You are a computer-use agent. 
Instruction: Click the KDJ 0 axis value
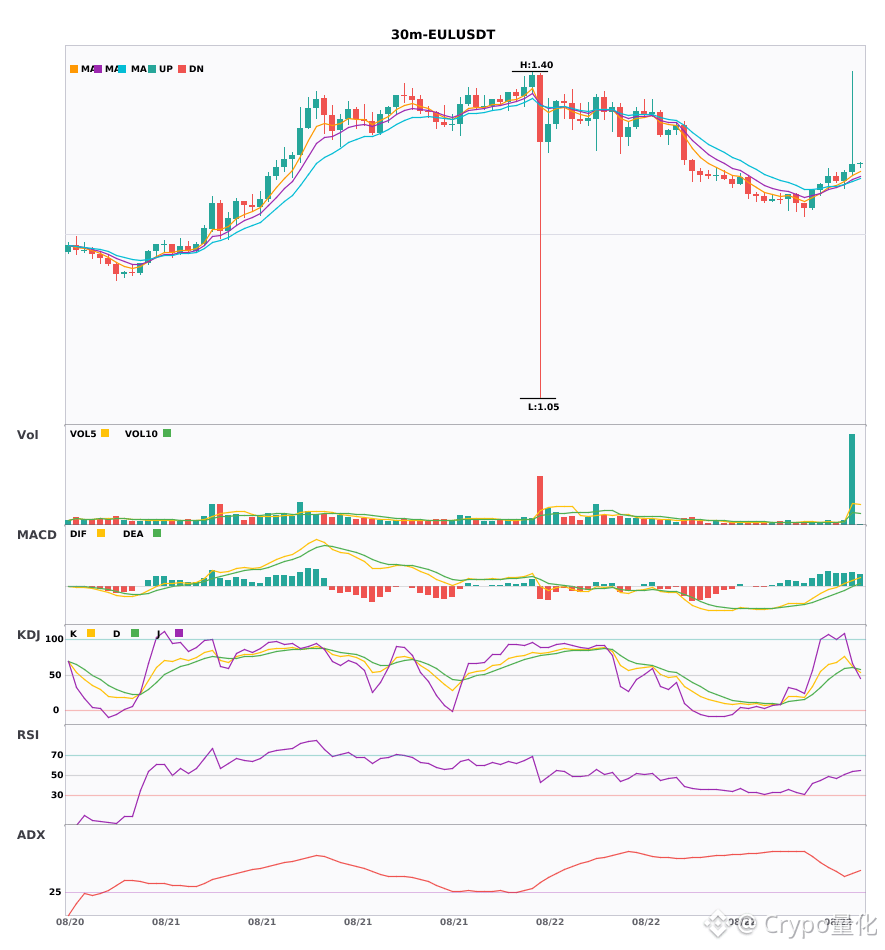click(x=56, y=710)
